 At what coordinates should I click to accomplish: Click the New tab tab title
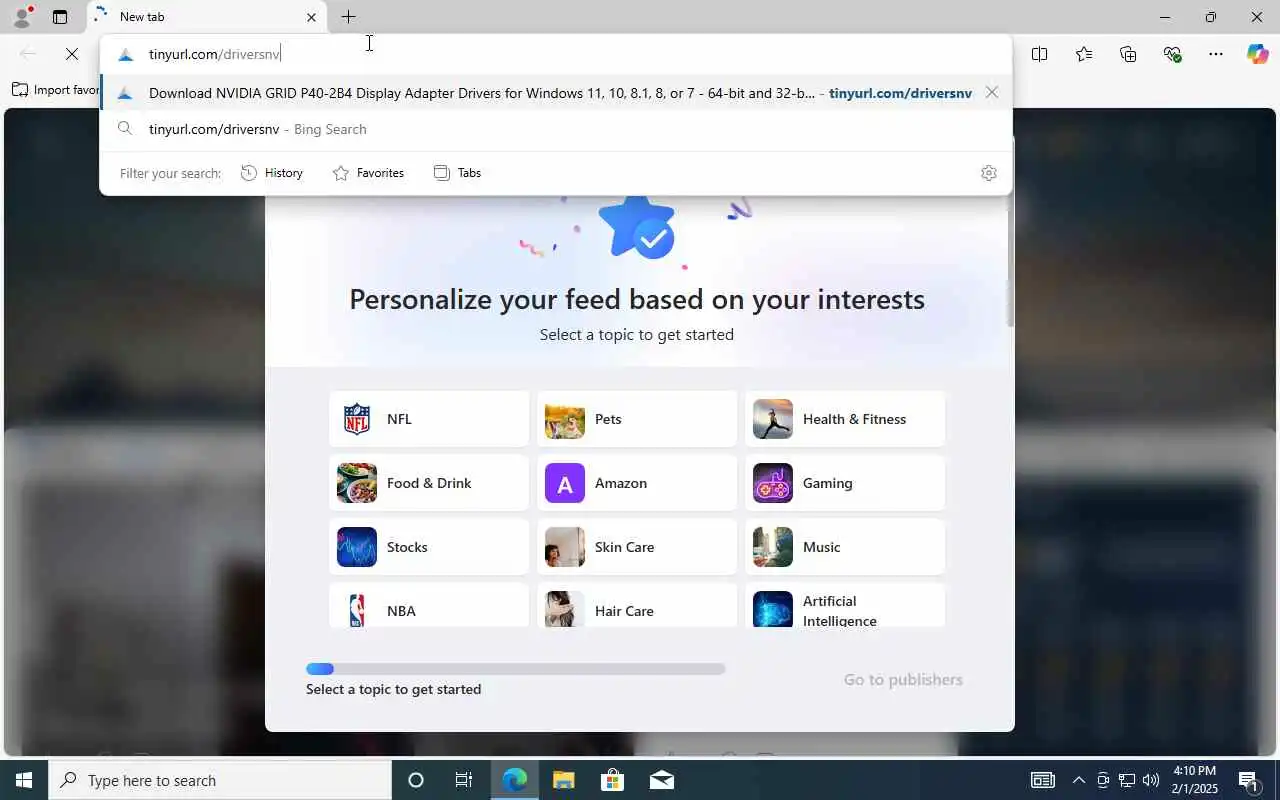coord(142,17)
